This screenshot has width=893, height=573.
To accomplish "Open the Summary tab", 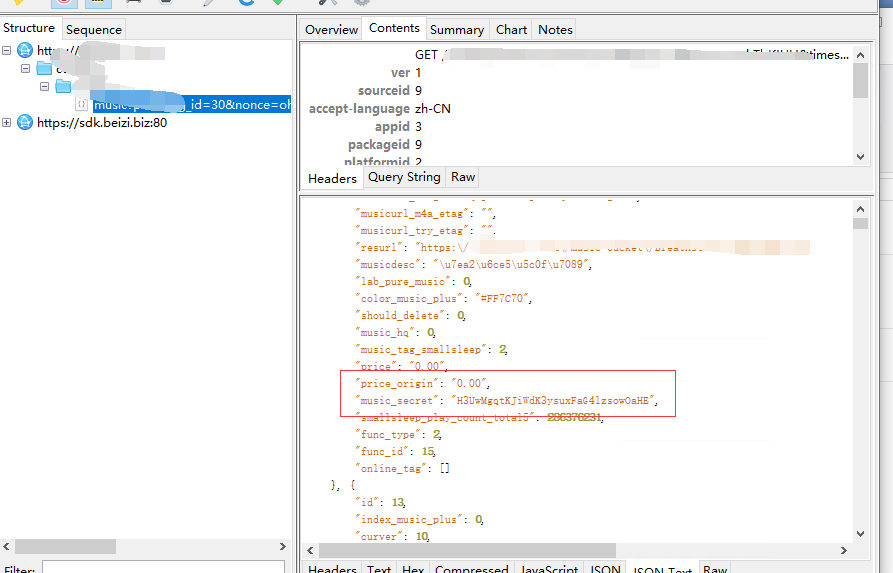I will 457,30.
